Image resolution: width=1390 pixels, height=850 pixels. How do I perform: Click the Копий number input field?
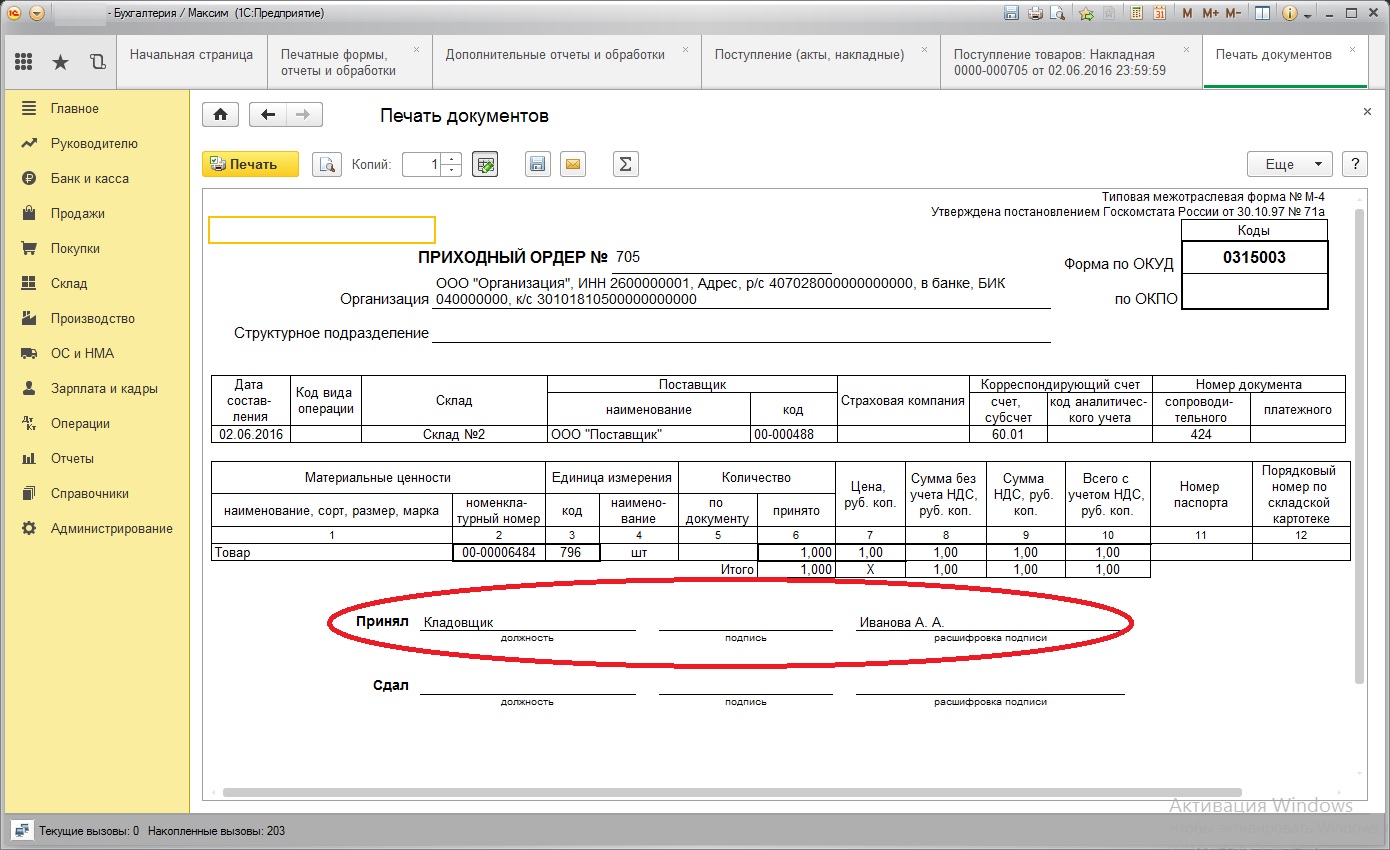(422, 165)
